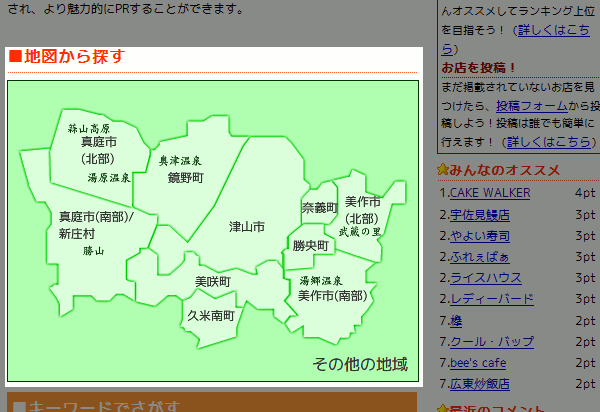Open やよい寿司 ranking link
Image resolution: width=600 pixels, height=412 pixels.
(x=479, y=236)
